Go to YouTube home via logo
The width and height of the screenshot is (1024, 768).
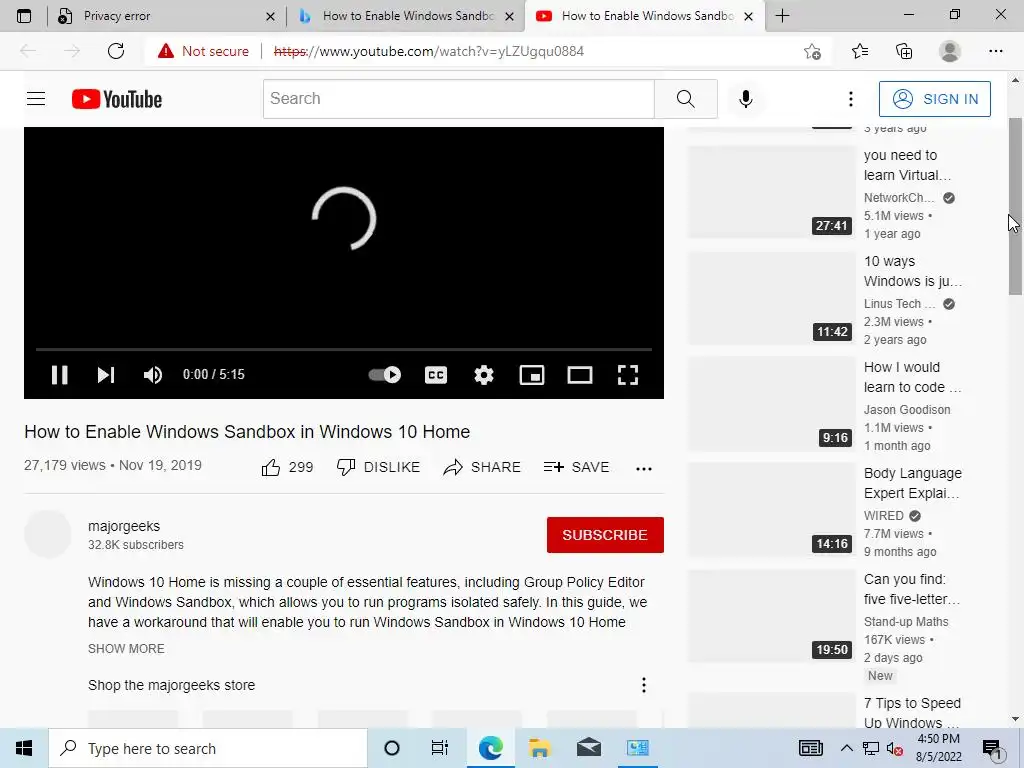click(x=117, y=99)
